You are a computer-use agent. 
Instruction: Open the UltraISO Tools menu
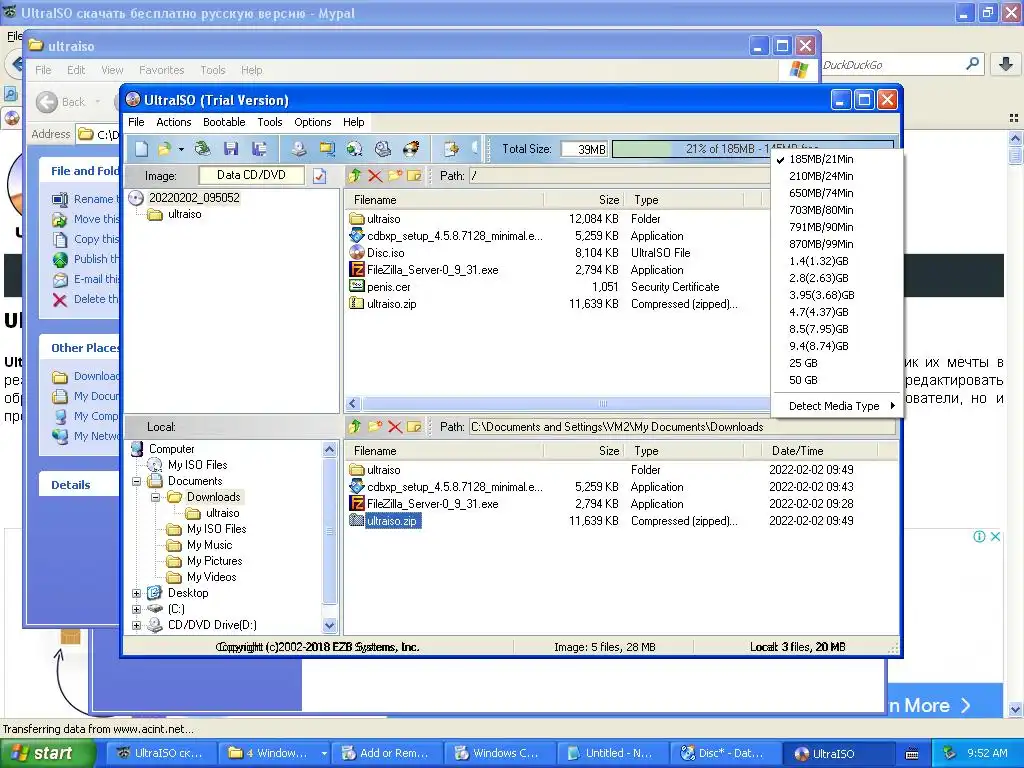click(270, 122)
